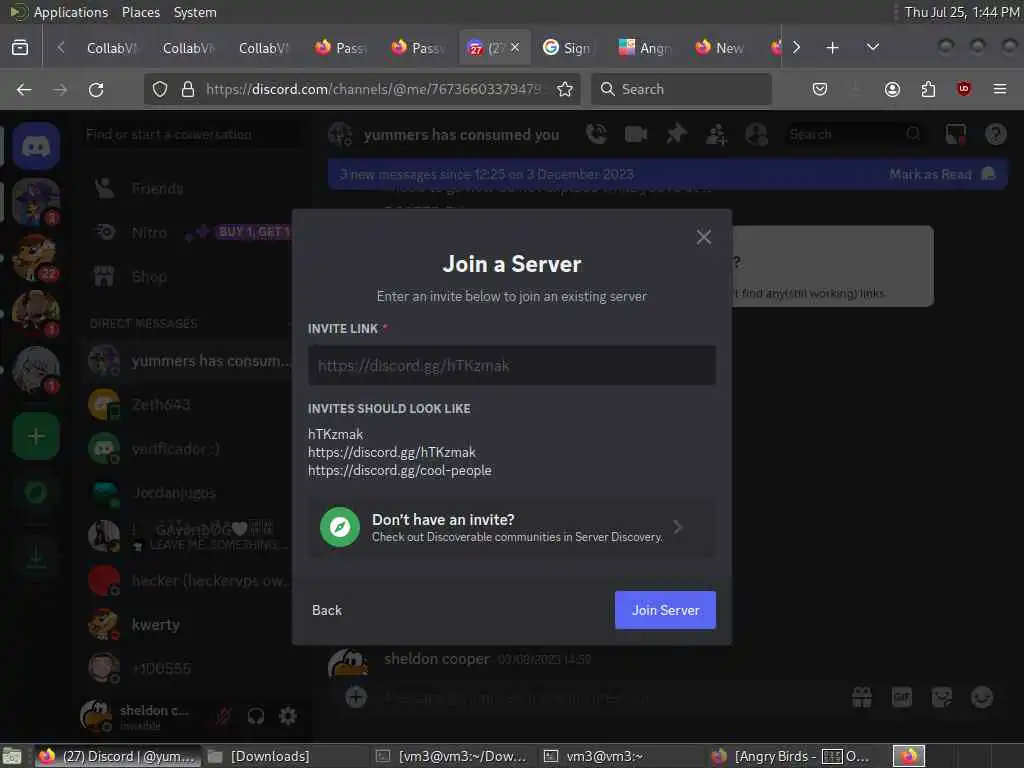Toggle headphones deafen in user panel

(x=255, y=716)
